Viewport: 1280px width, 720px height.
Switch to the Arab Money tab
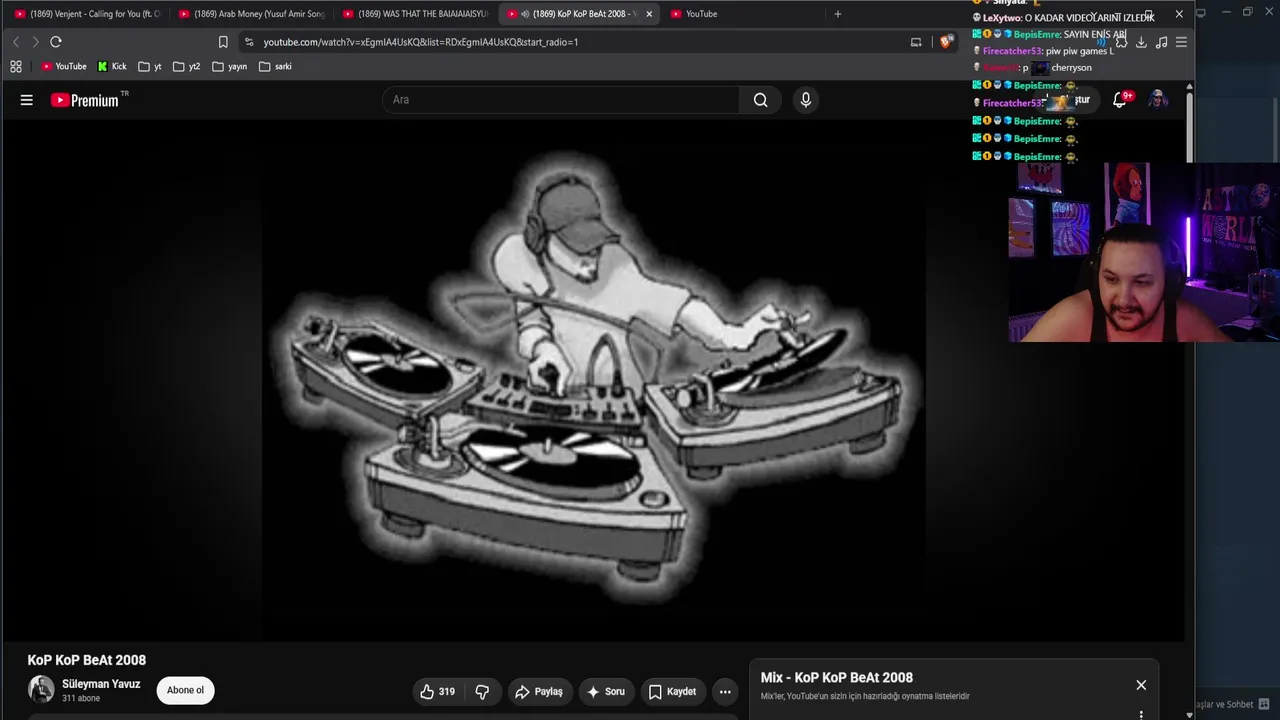coord(250,14)
